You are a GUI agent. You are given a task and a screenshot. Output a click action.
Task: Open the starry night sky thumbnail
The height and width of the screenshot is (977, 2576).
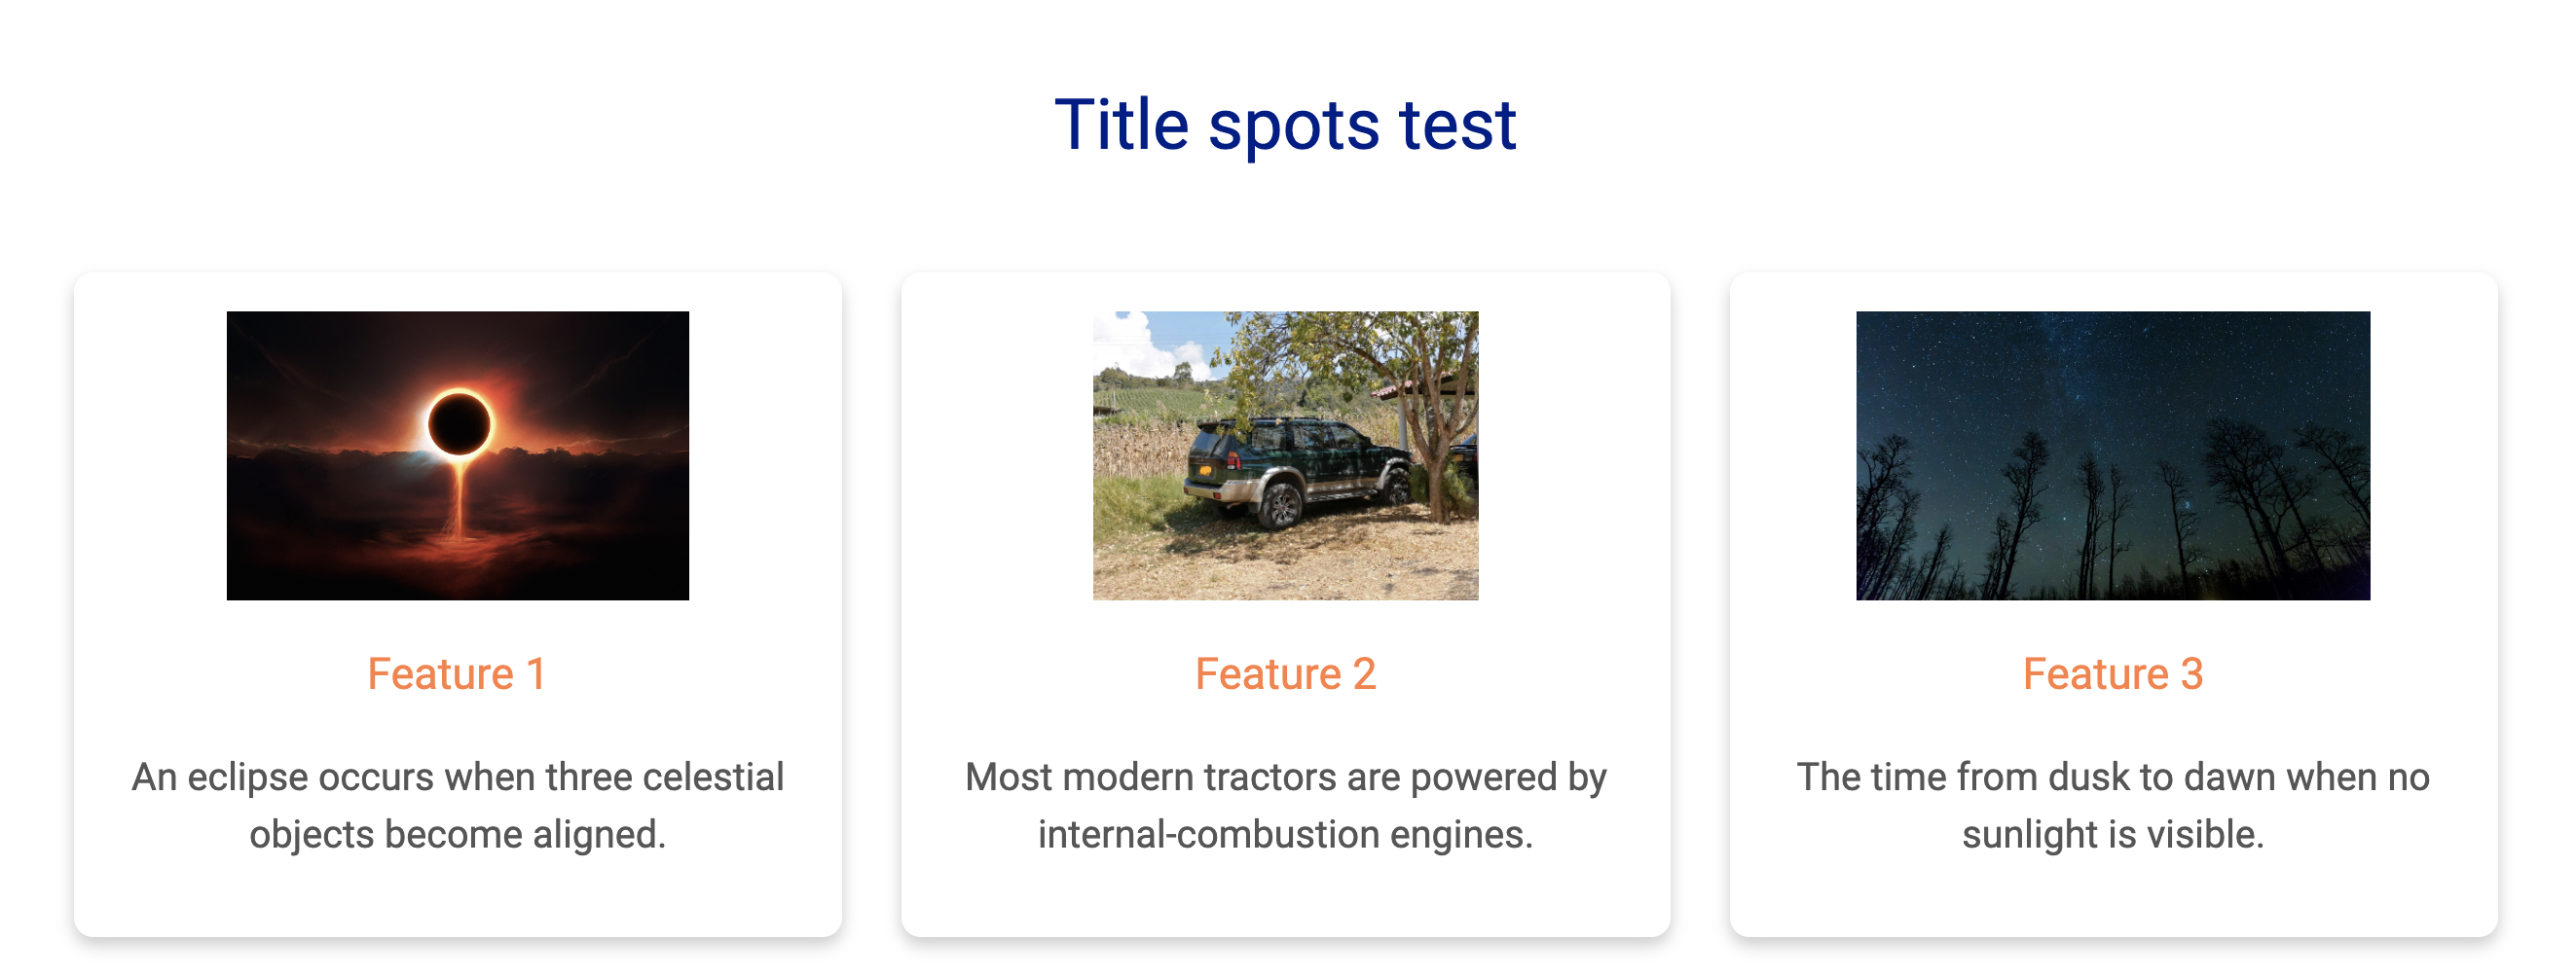click(x=2113, y=456)
